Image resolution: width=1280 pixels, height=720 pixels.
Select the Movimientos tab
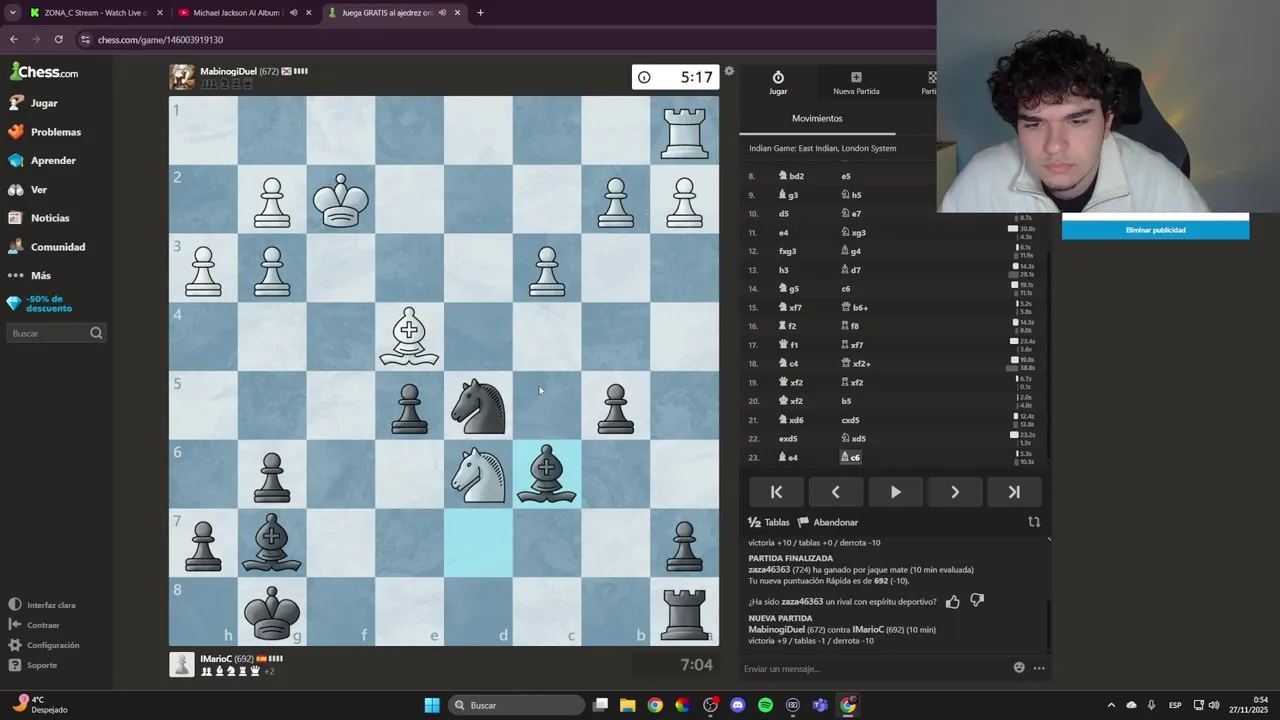pos(817,118)
